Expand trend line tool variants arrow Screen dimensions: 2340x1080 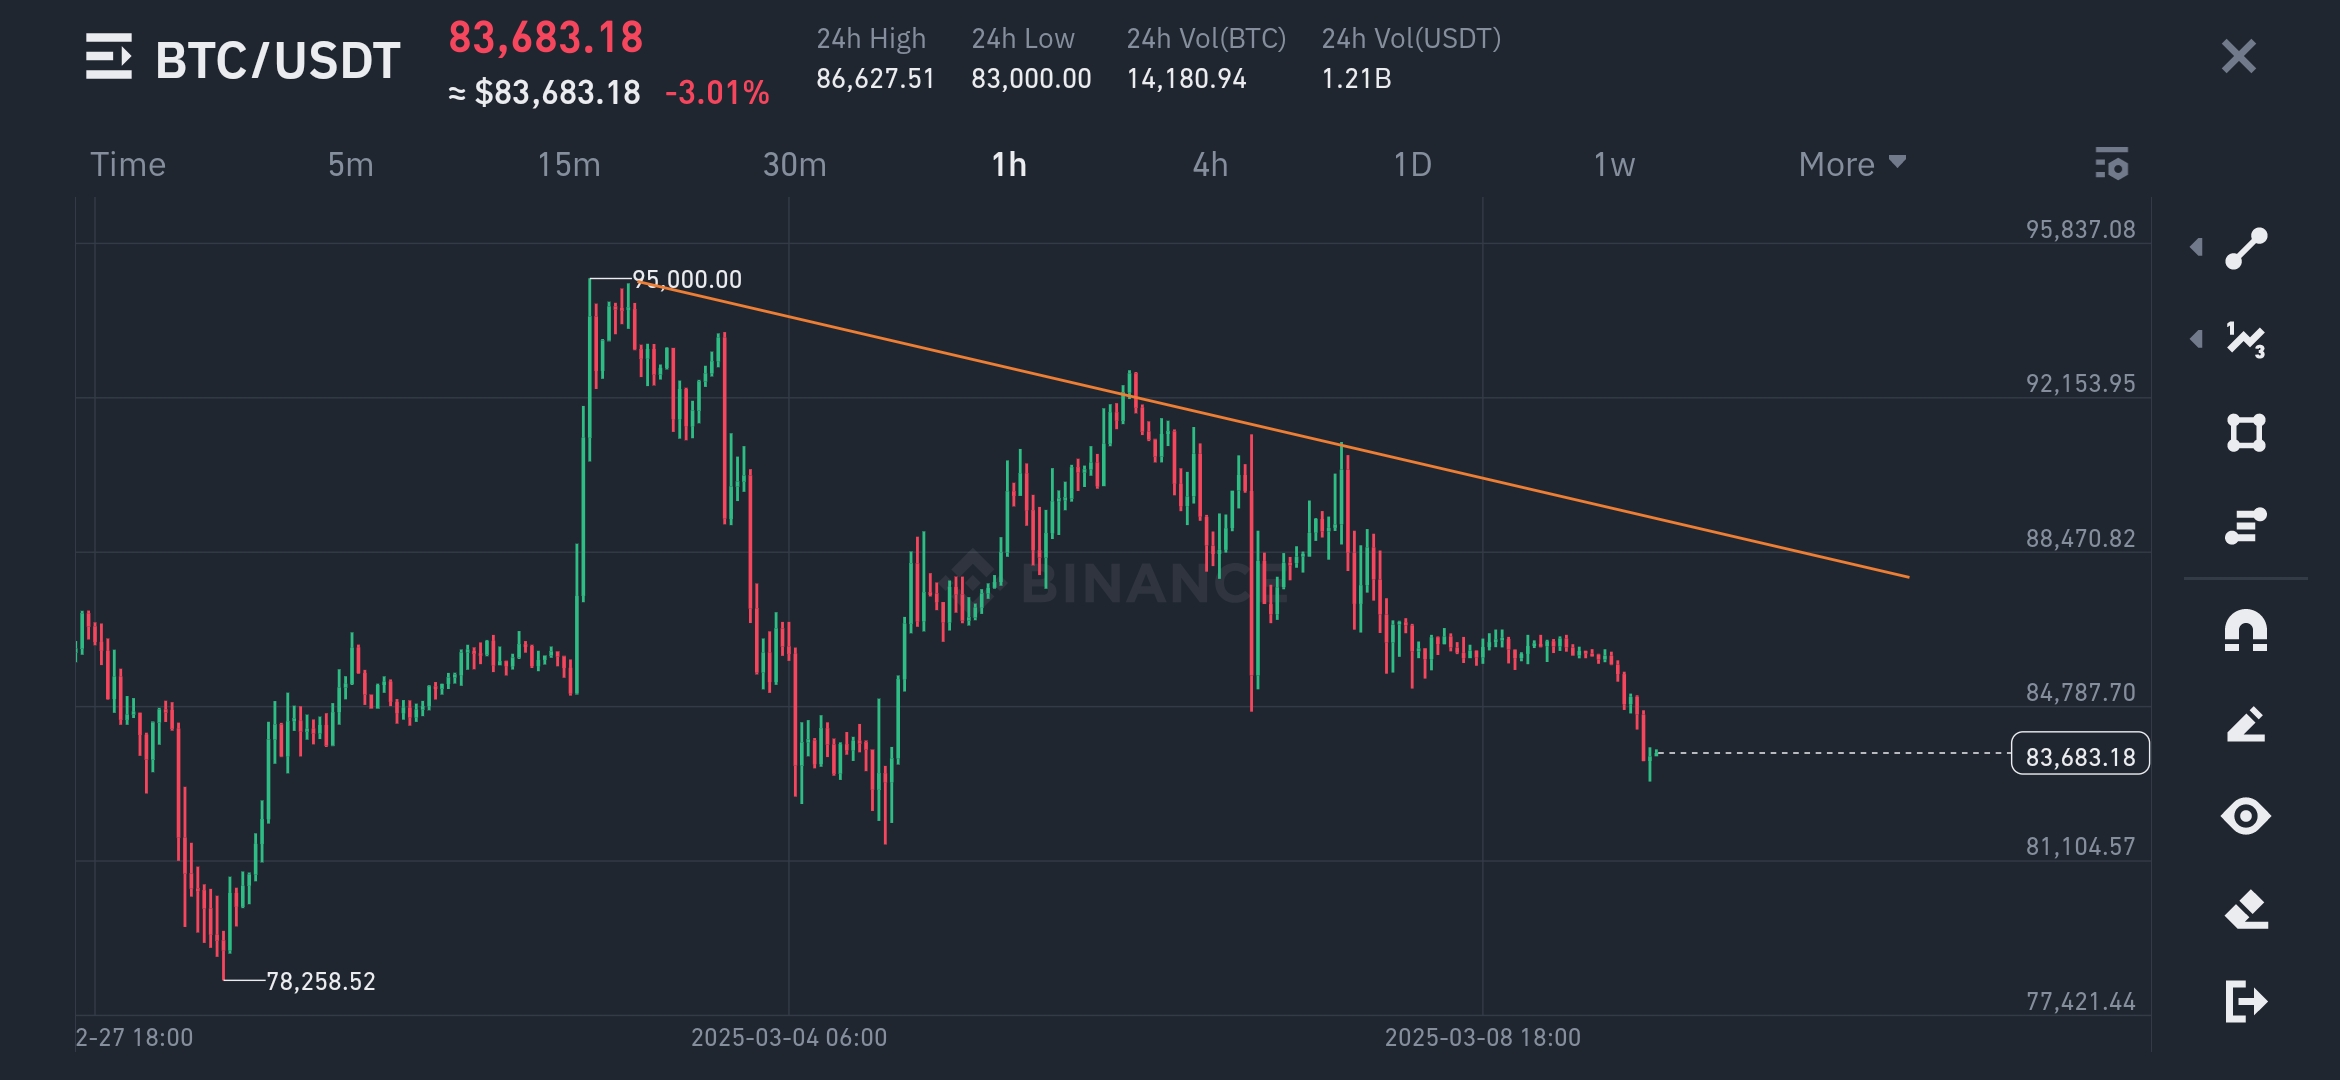click(2196, 247)
